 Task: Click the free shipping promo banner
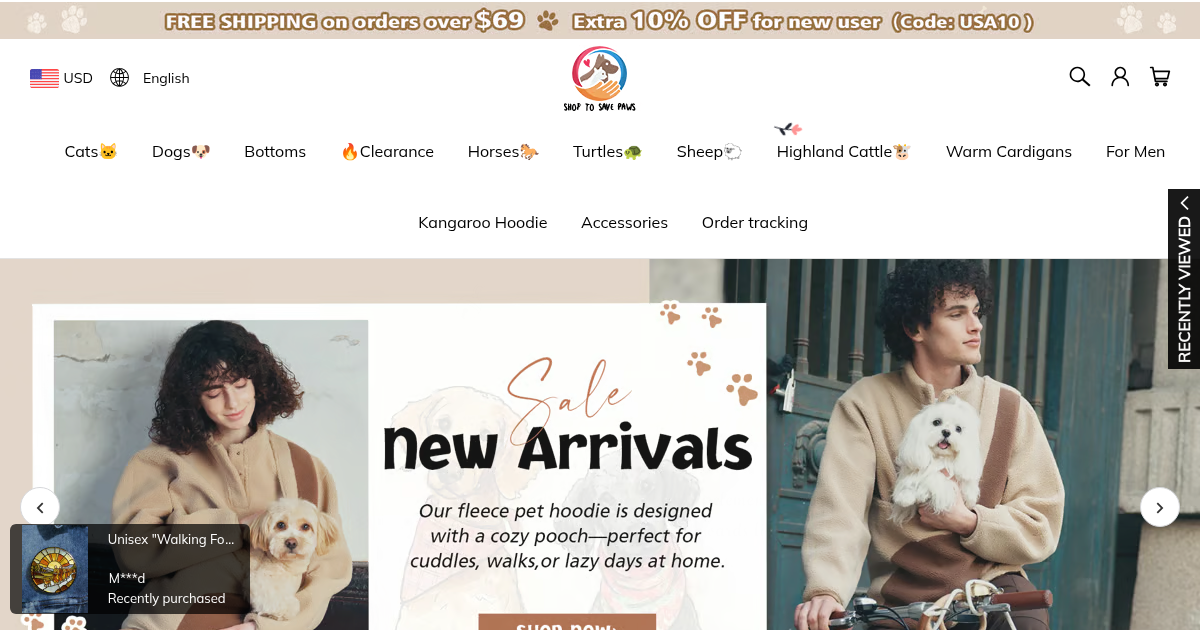pos(600,20)
